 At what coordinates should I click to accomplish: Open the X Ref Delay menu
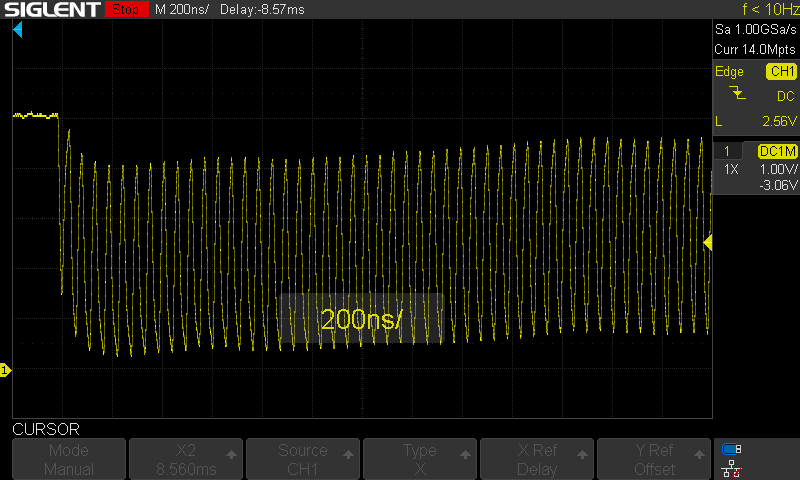[537, 459]
